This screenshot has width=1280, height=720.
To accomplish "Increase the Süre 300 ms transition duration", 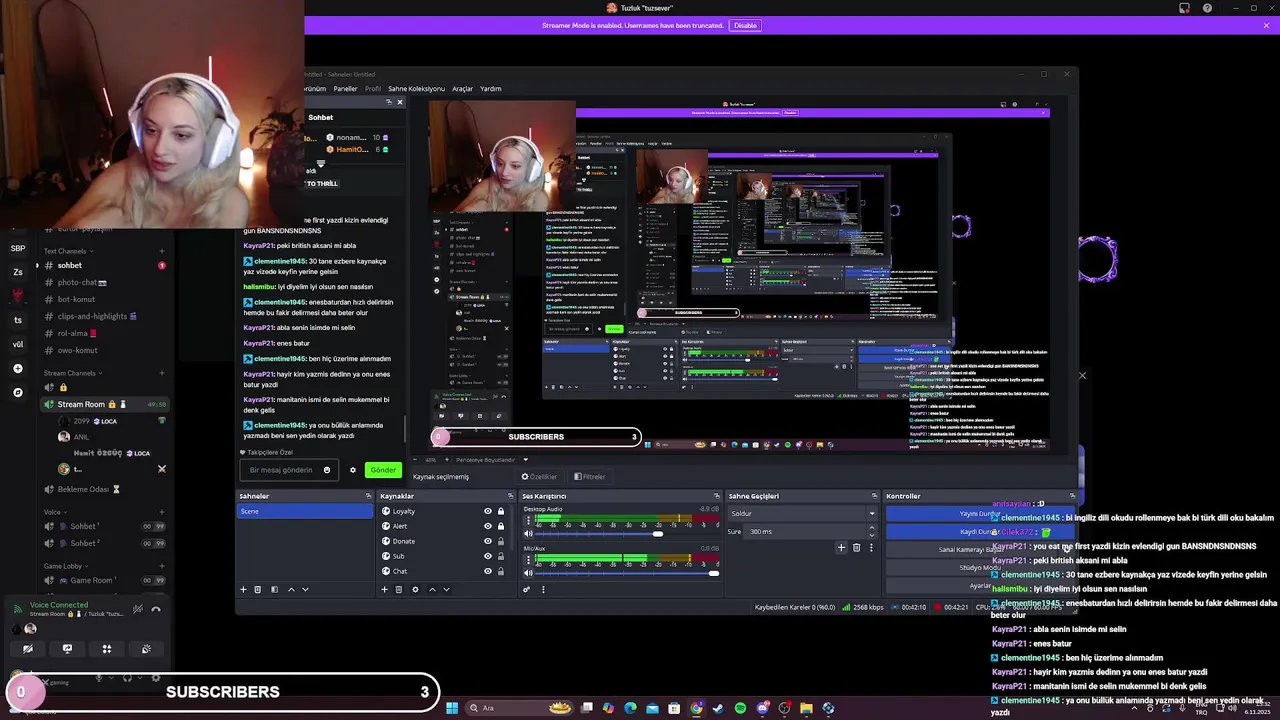I will (x=871, y=529).
